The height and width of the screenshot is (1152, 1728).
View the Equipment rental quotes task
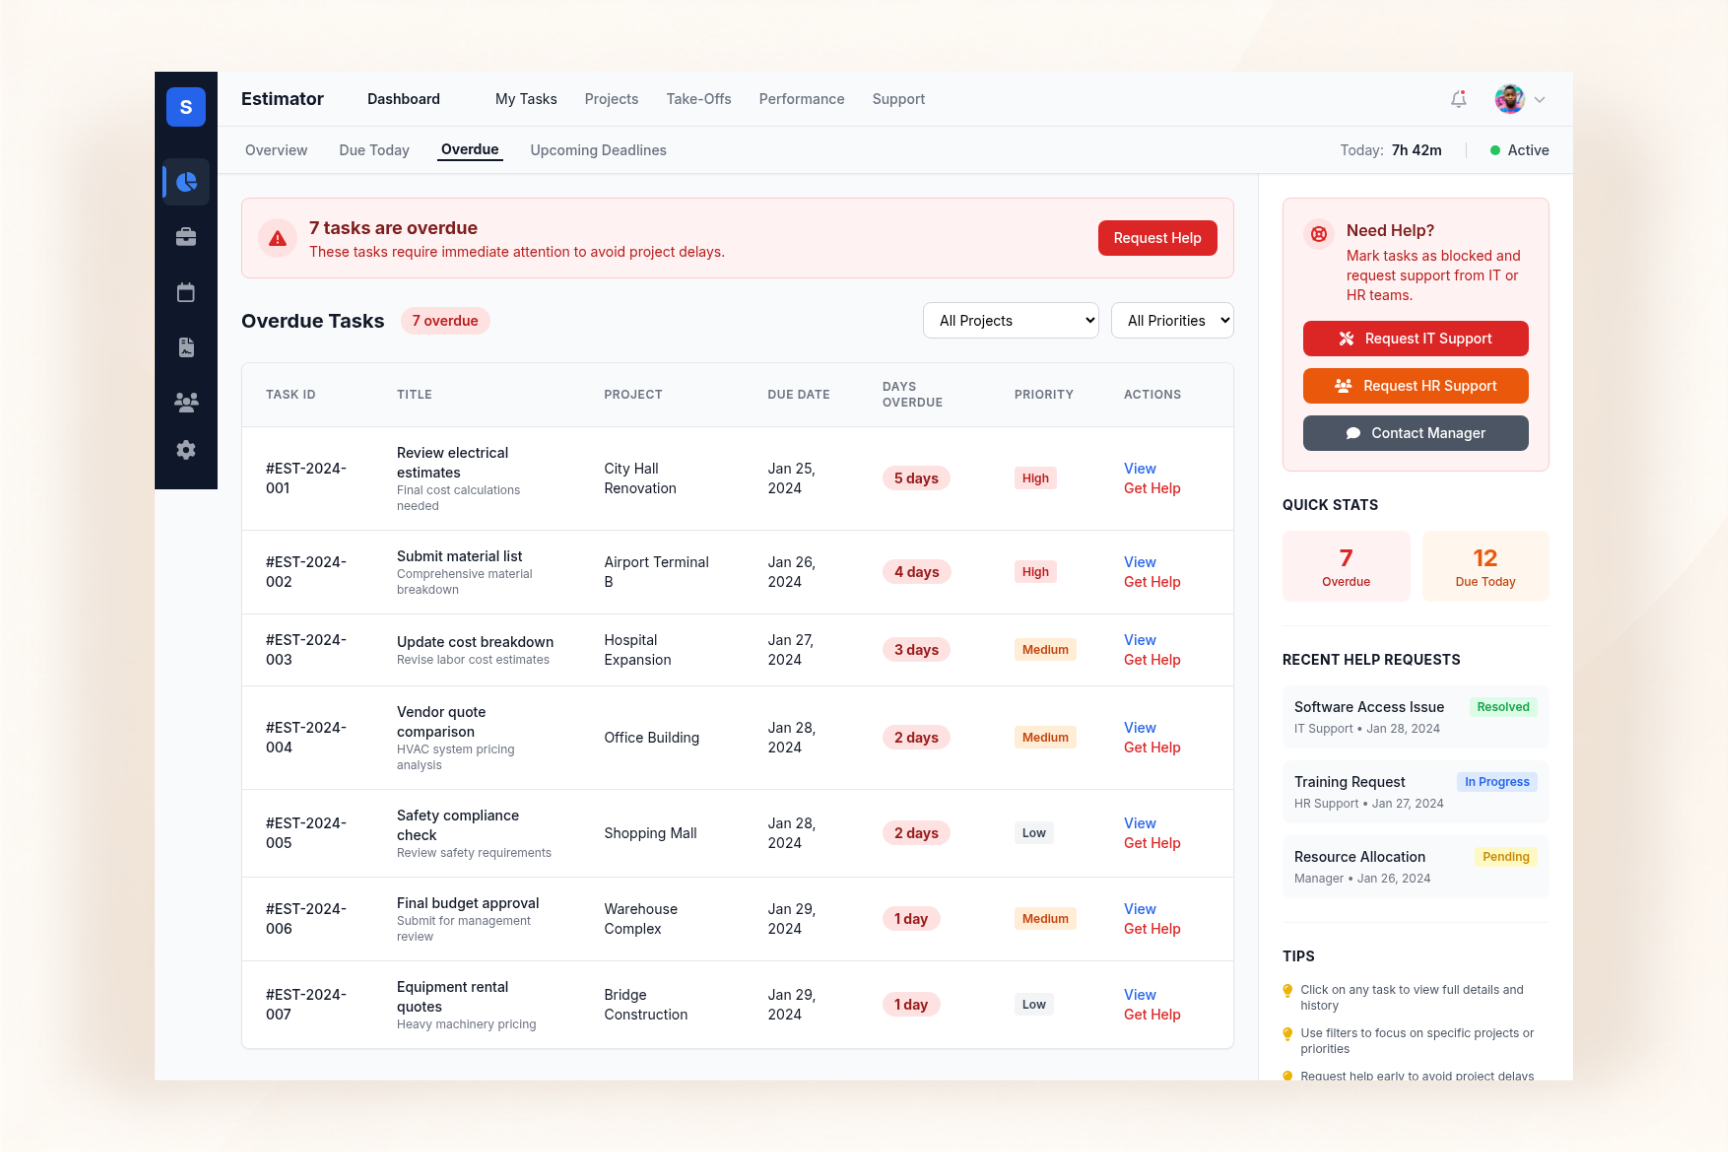click(1139, 995)
